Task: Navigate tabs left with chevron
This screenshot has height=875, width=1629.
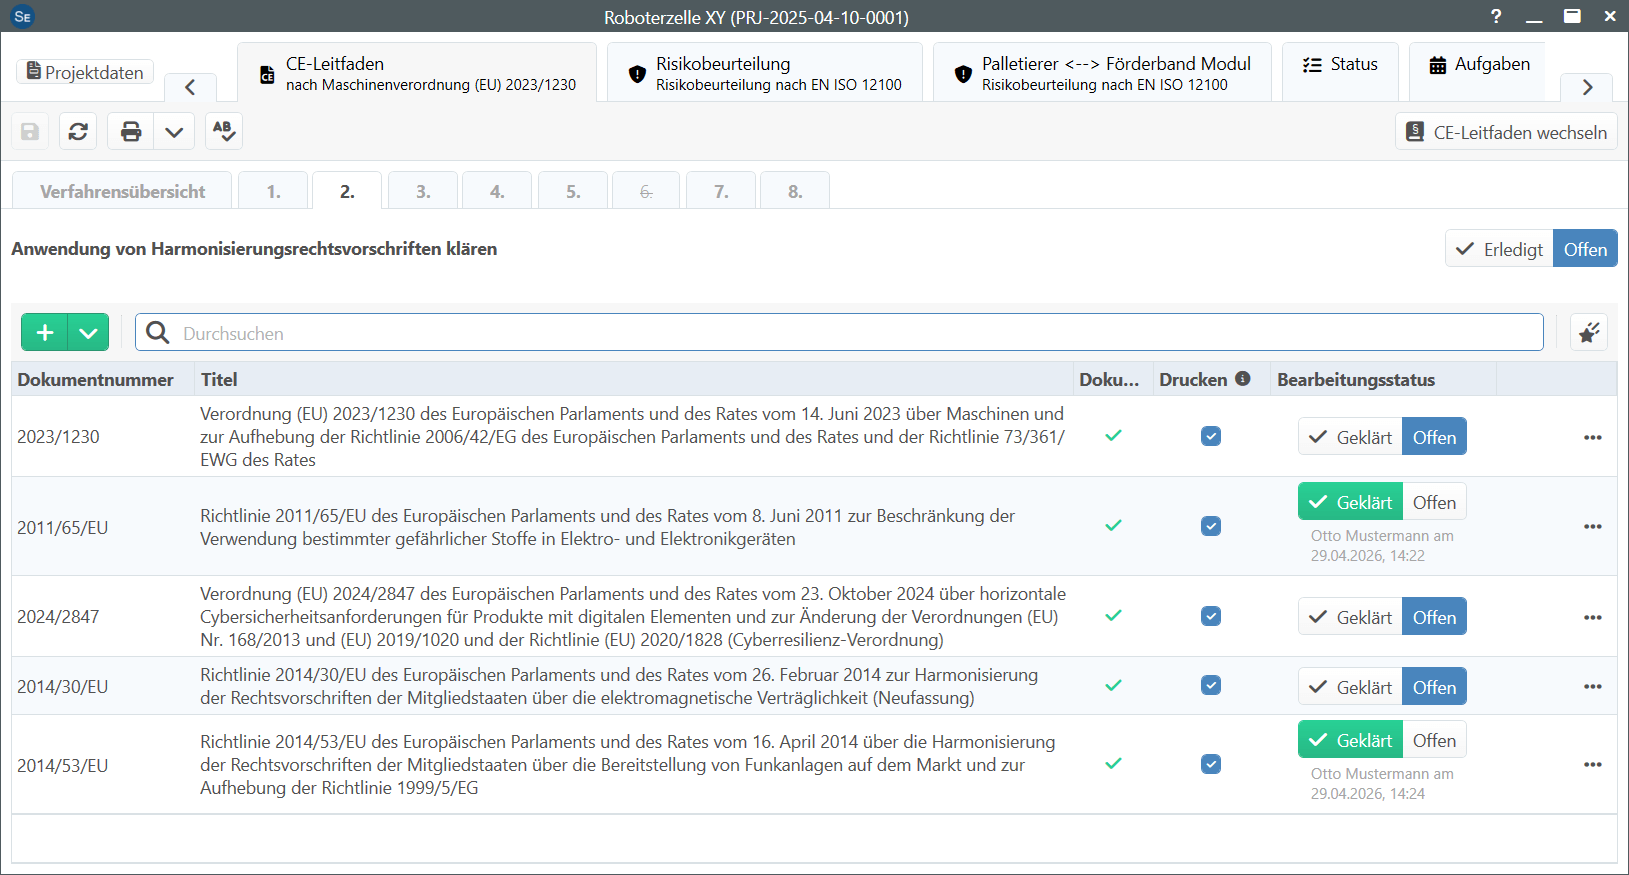Action: 190,87
